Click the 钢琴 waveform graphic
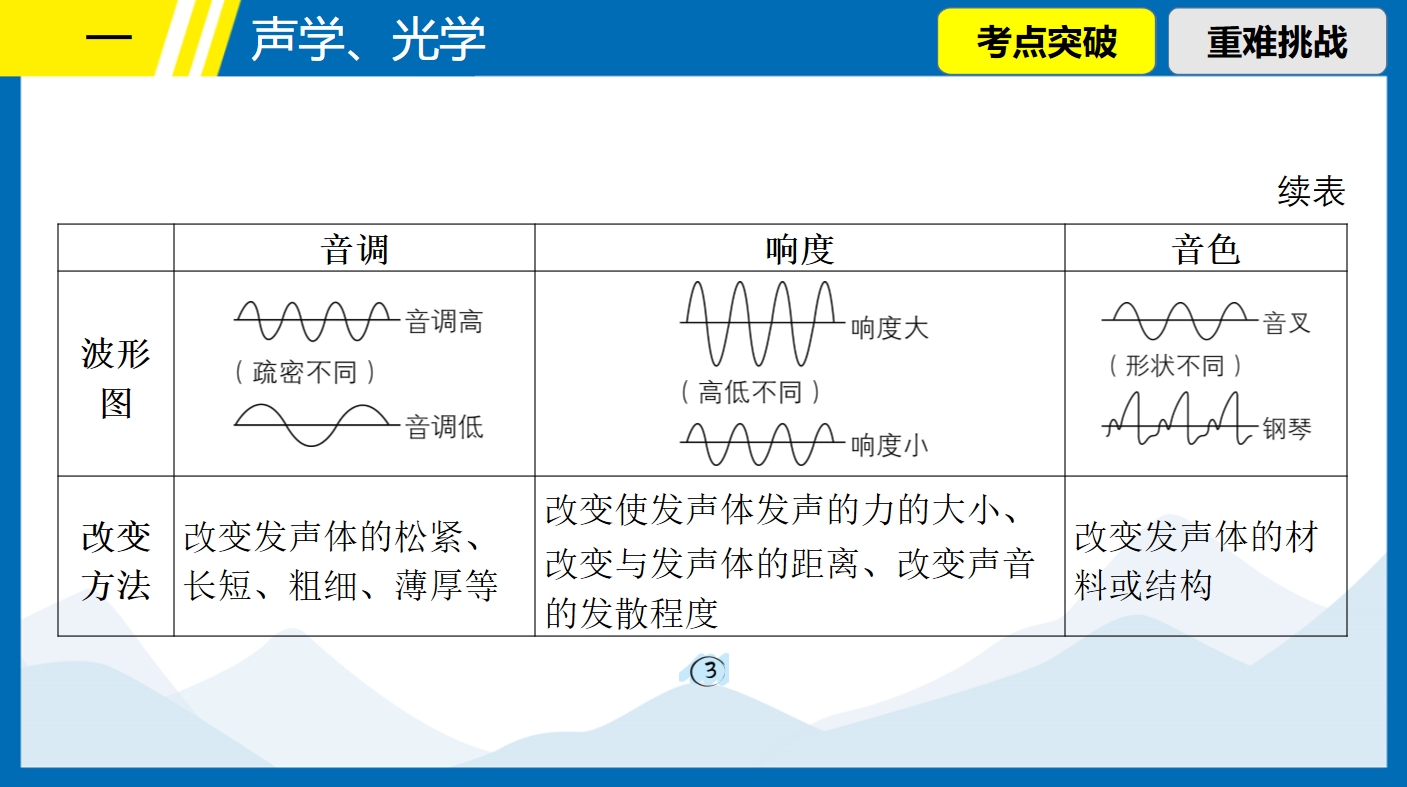 coord(1180,417)
